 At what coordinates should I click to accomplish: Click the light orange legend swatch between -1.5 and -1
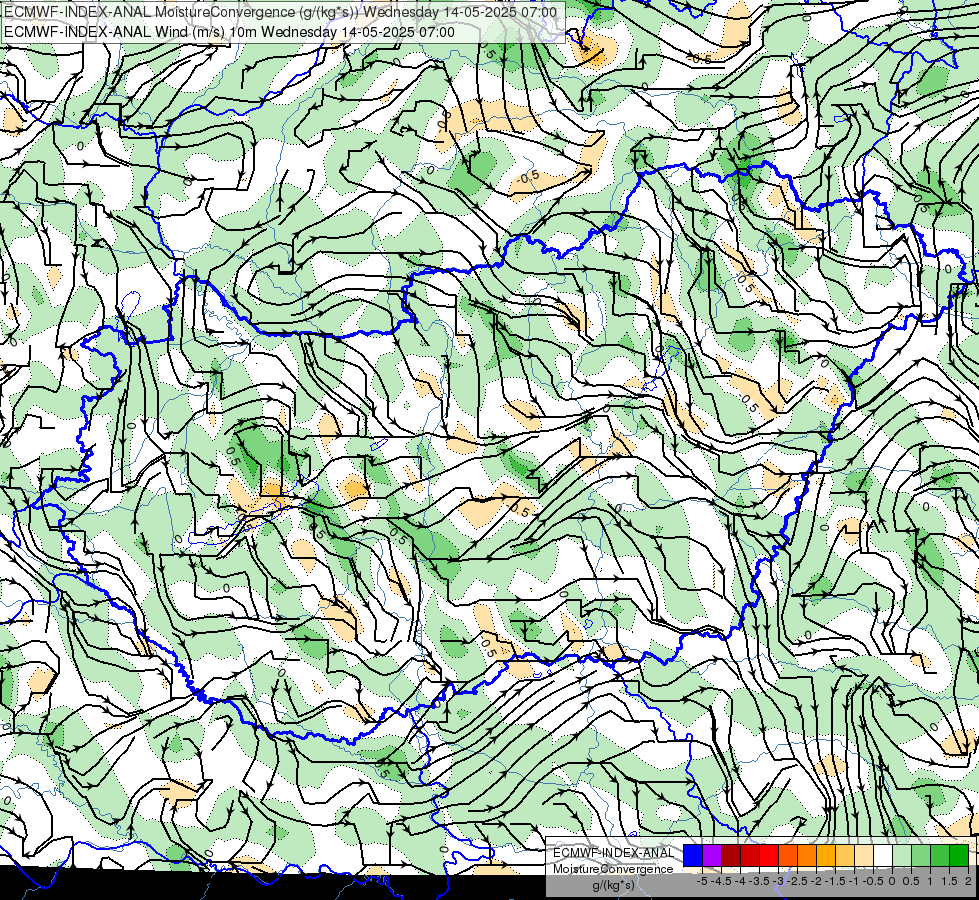point(845,856)
